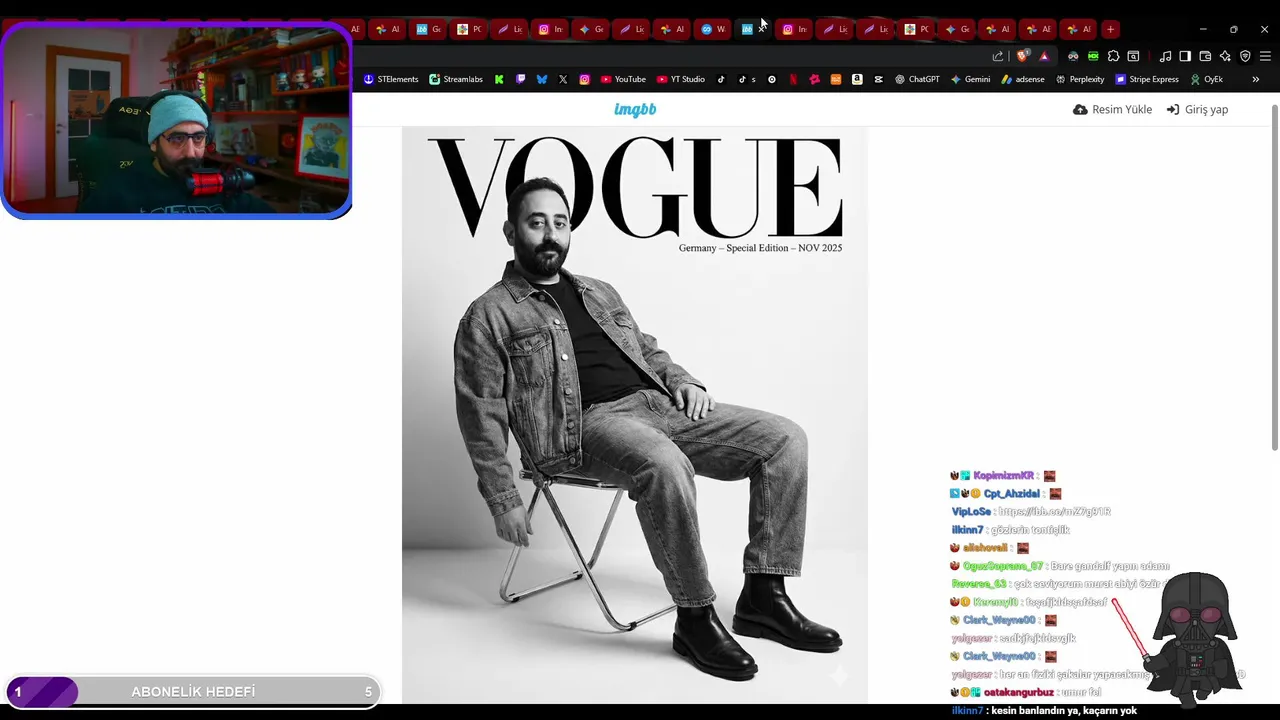Screen dimensions: 1280x720
Task: Click the Giriş yap login button
Action: [1197, 109]
